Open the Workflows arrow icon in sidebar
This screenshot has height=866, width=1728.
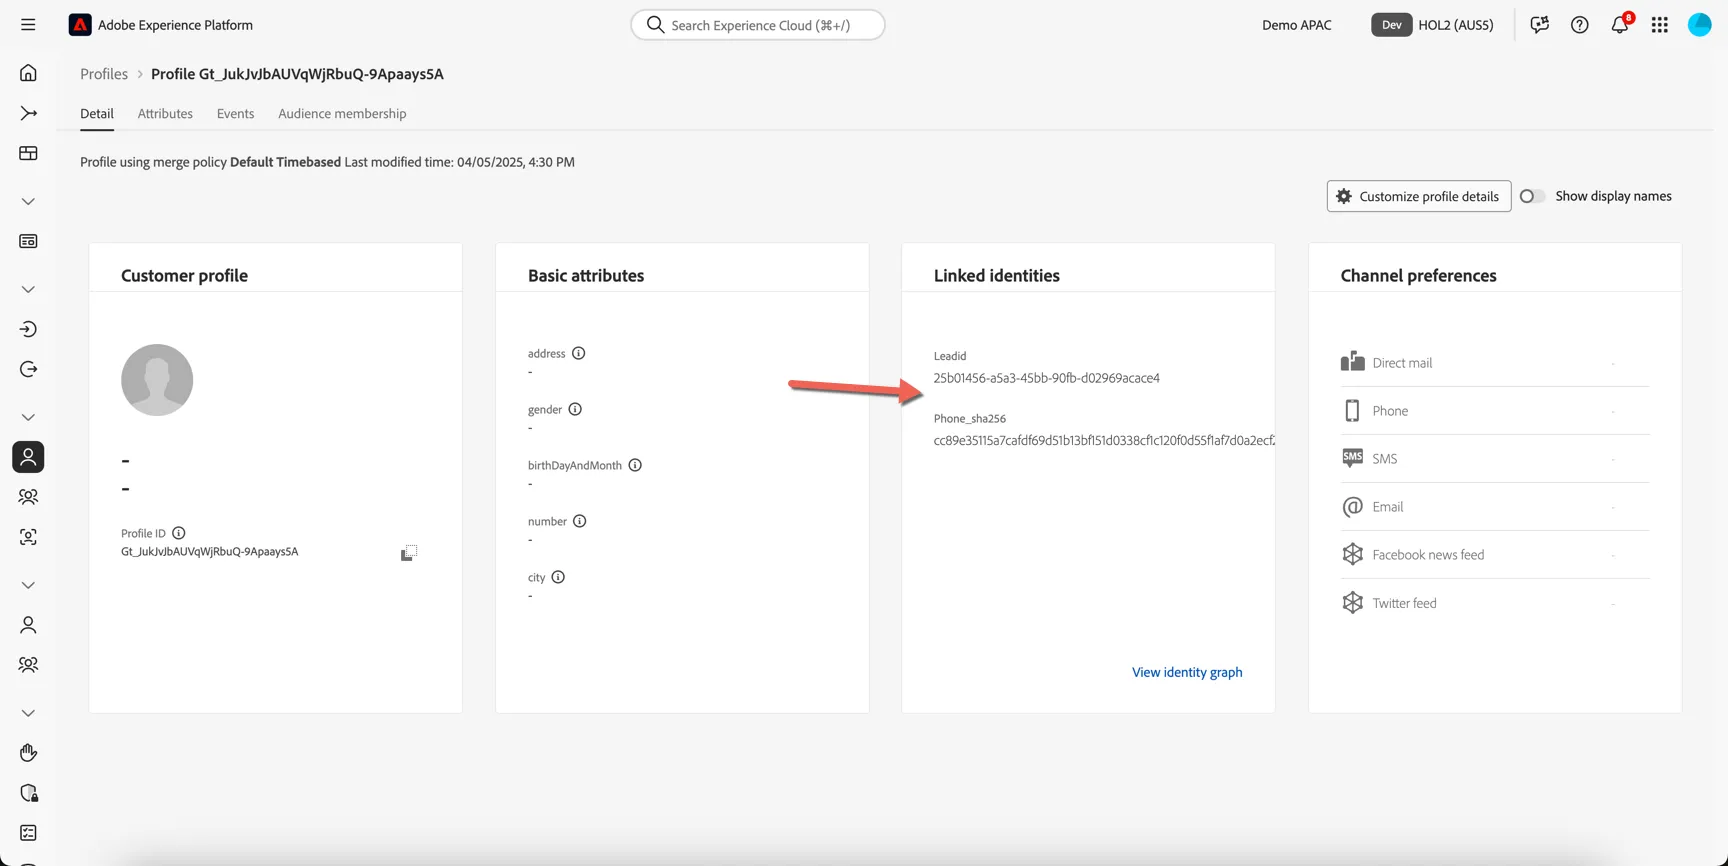tap(28, 113)
